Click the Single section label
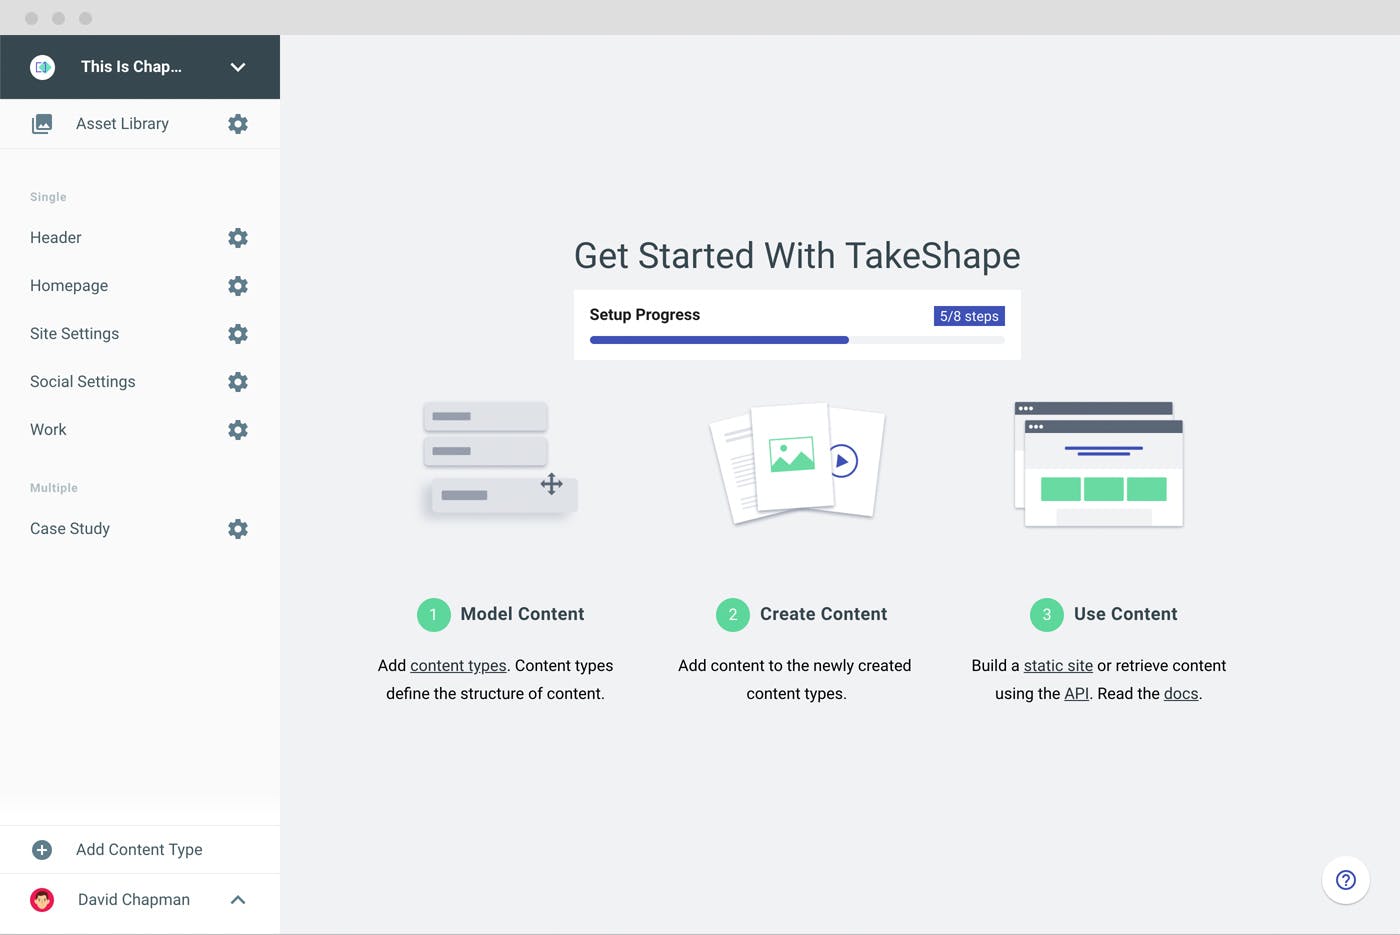1400x935 pixels. (48, 197)
